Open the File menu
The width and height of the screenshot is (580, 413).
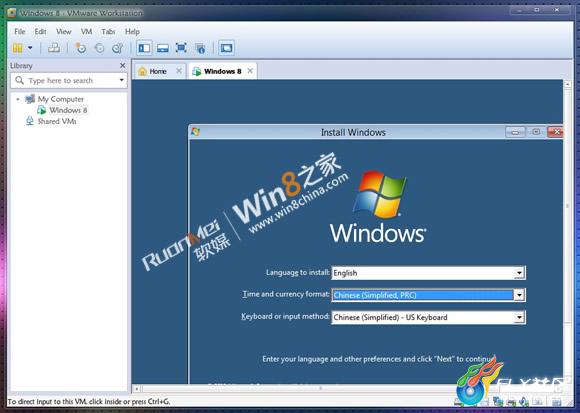[x=20, y=32]
